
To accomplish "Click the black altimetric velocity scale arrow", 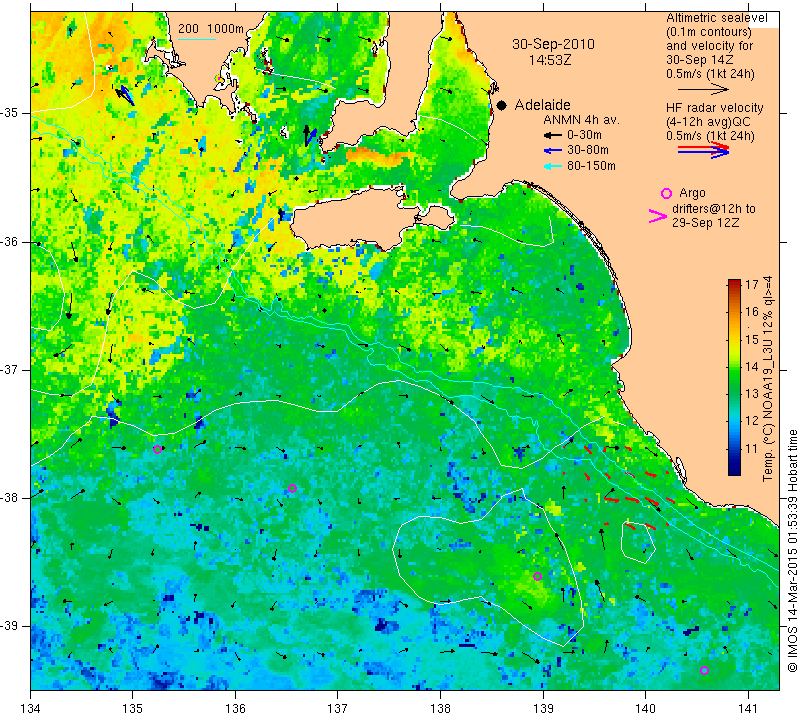I will point(704,90).
